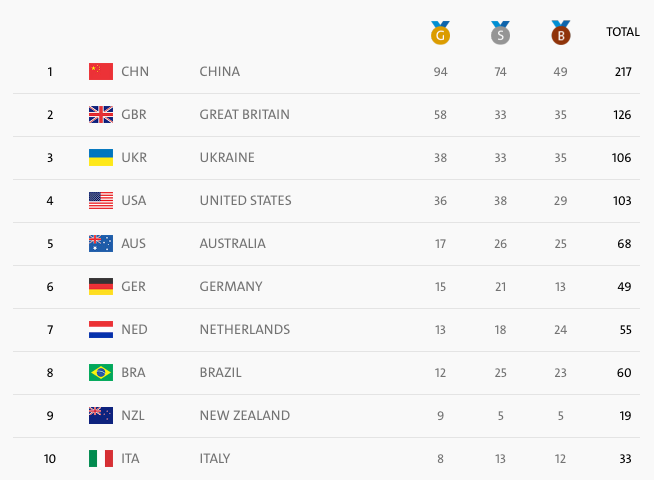Click the Germany flag icon

click(x=101, y=286)
